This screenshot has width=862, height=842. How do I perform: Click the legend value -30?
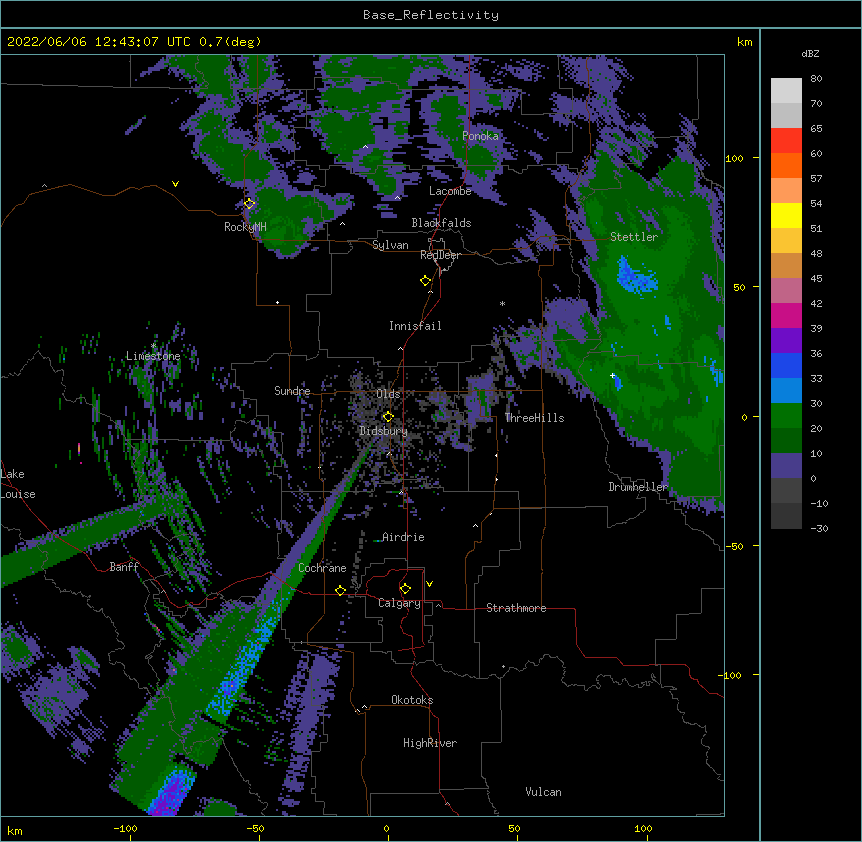819,529
